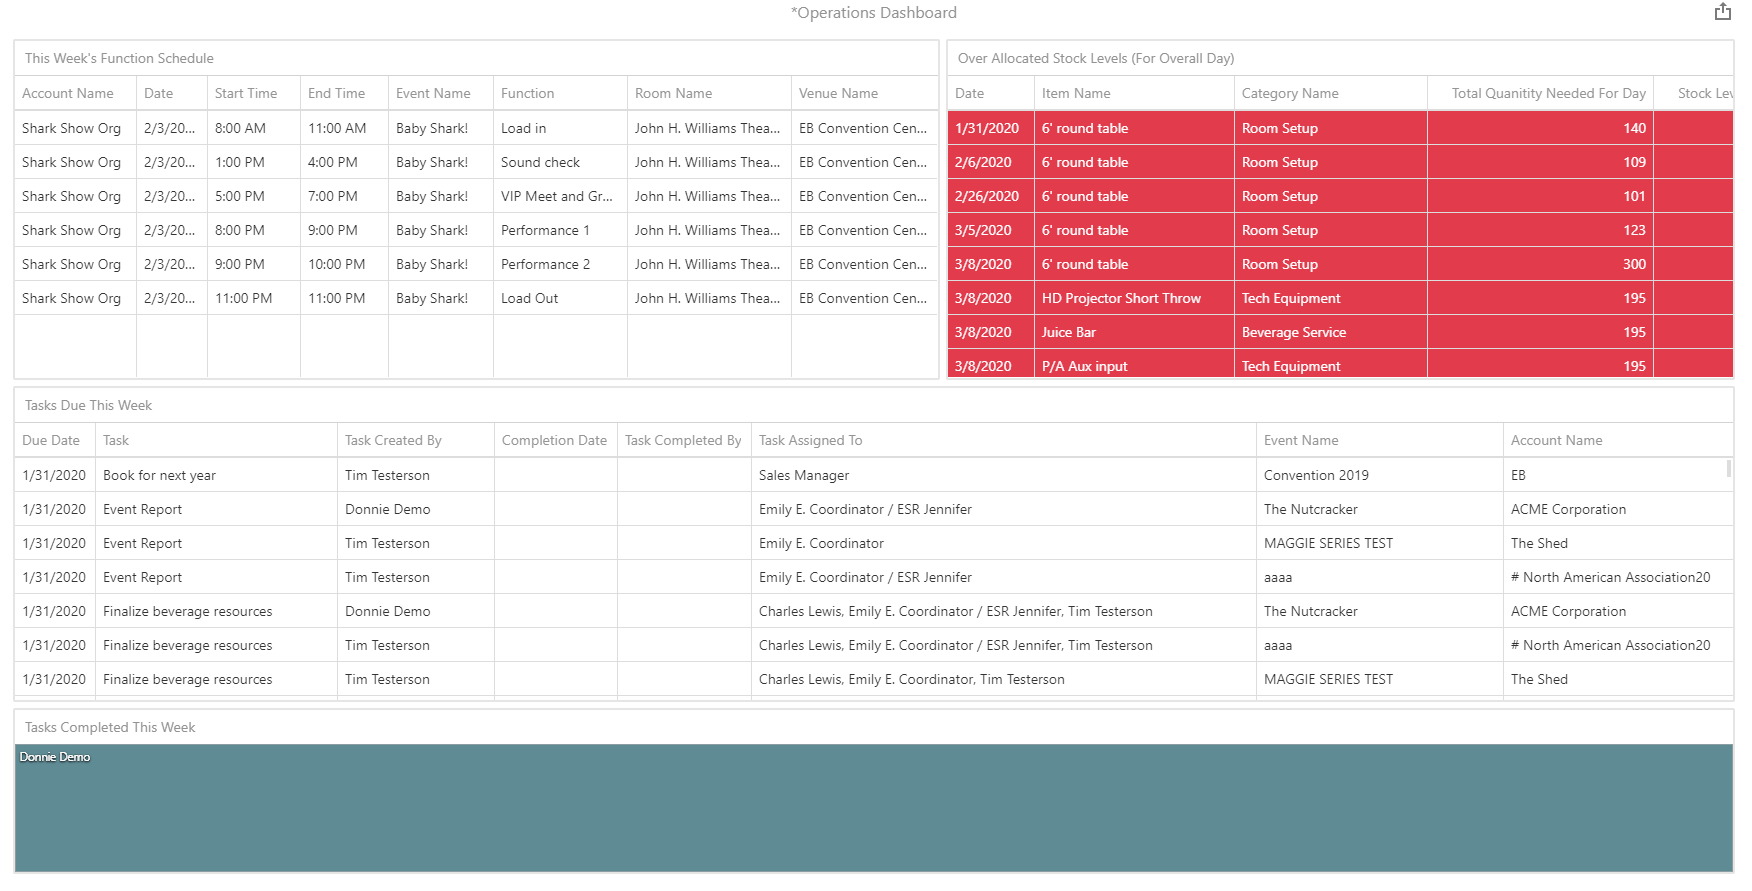Image resolution: width=1752 pixels, height=891 pixels.
Task: Select the 2/26/2020 stock date cell
Action: click(991, 196)
